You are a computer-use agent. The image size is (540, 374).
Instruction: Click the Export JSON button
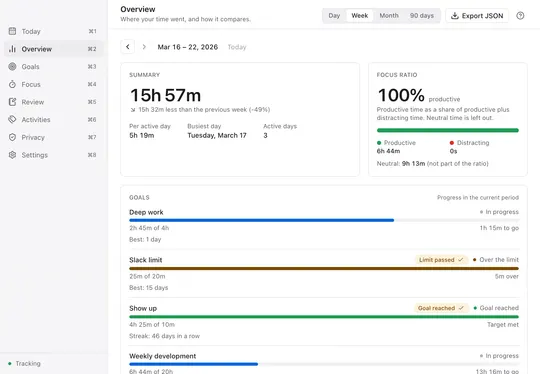click(x=477, y=15)
